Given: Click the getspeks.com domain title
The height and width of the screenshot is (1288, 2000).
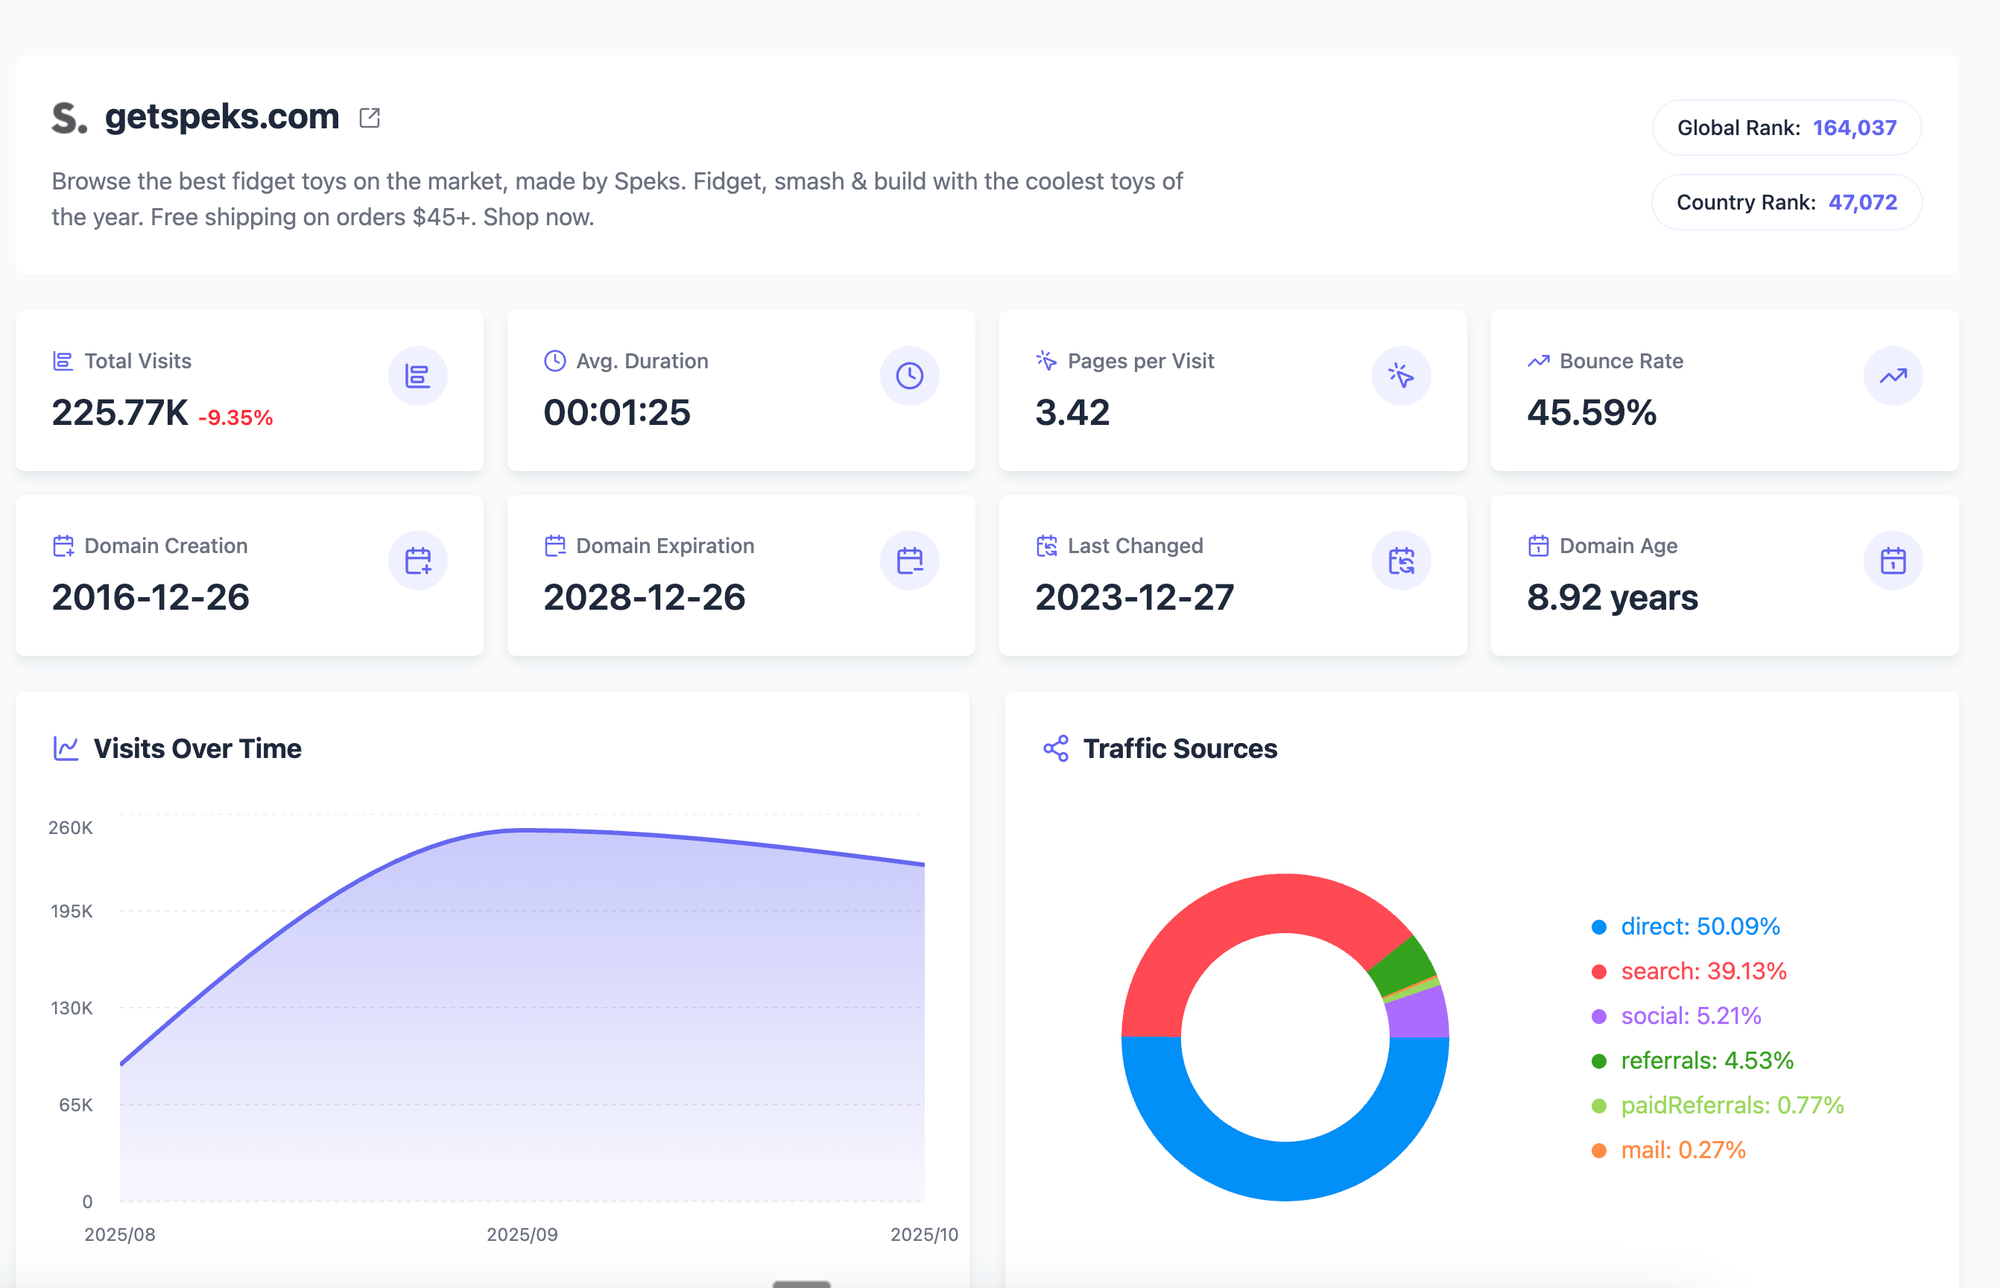Looking at the screenshot, I should 222,117.
